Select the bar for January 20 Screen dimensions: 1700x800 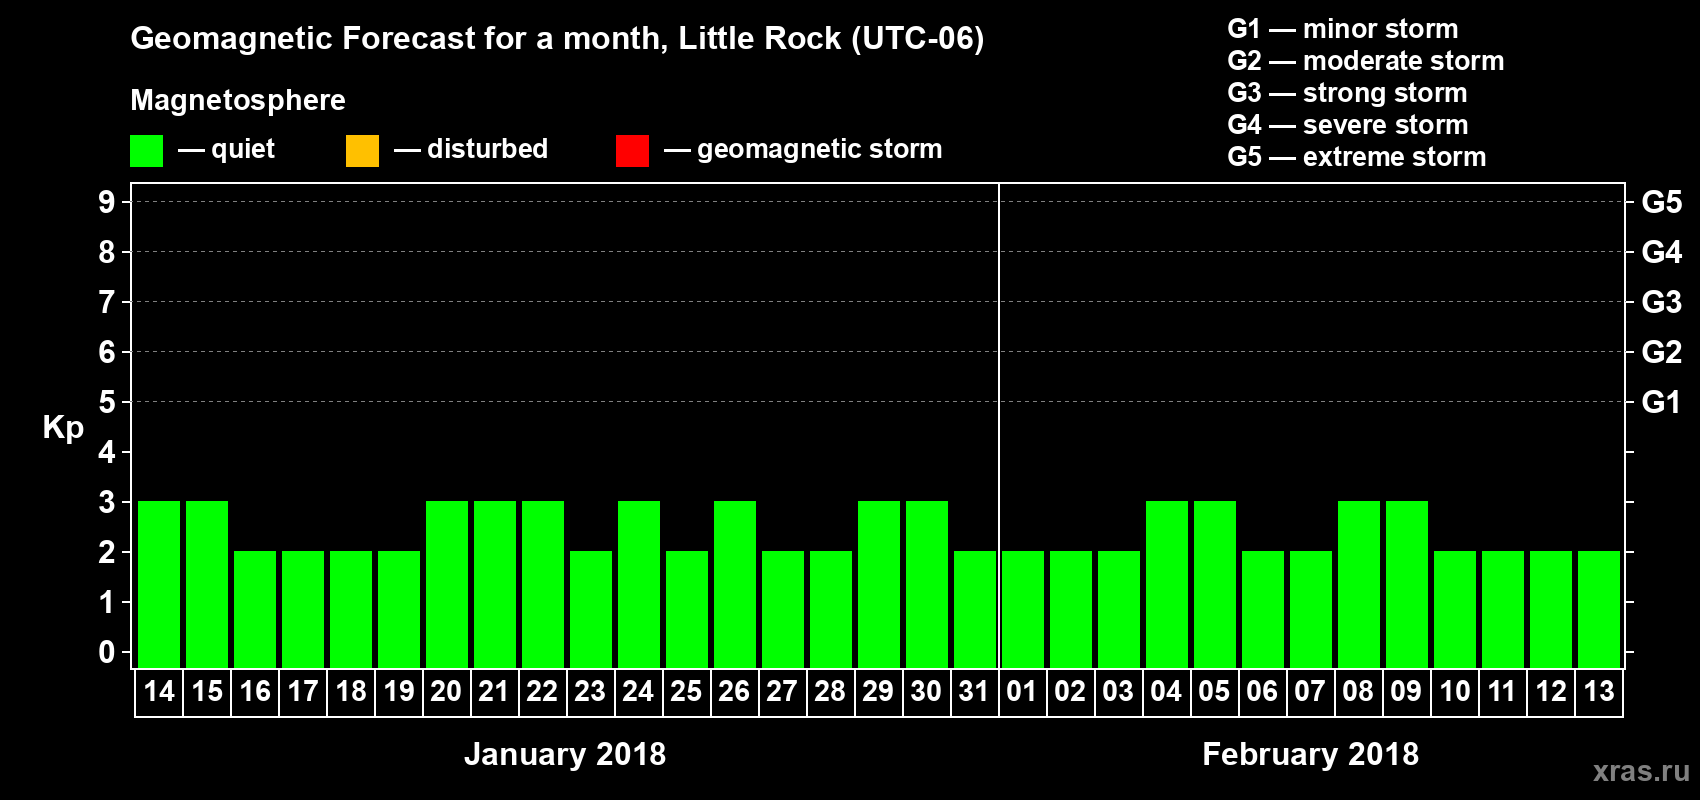tap(447, 584)
